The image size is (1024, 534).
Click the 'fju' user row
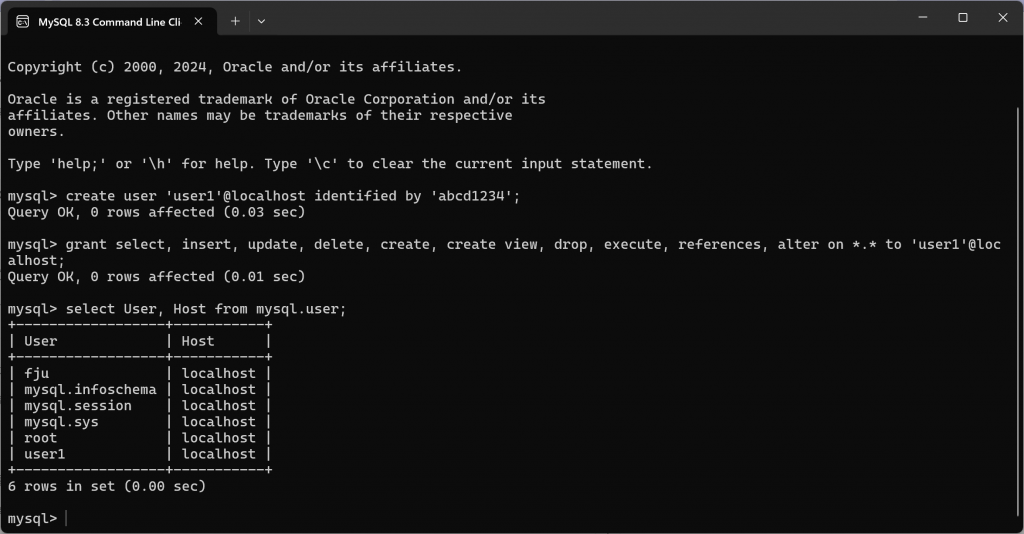[37, 373]
